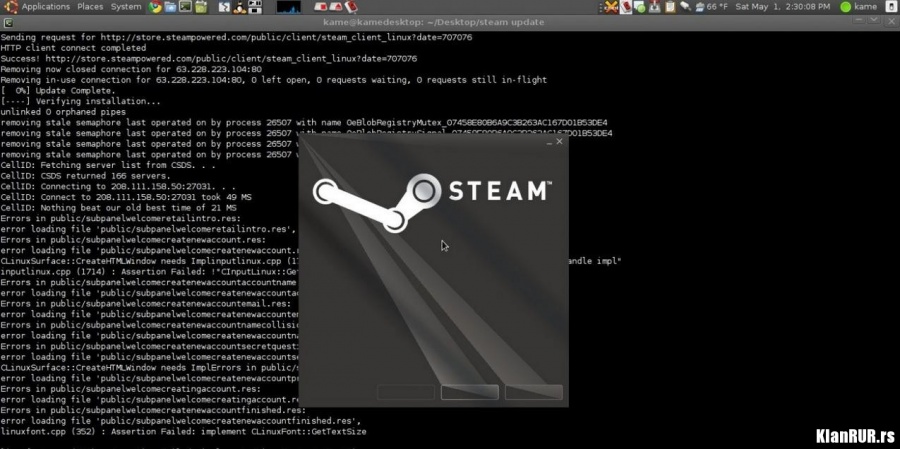
Task: Open the System menu
Action: [126, 7]
